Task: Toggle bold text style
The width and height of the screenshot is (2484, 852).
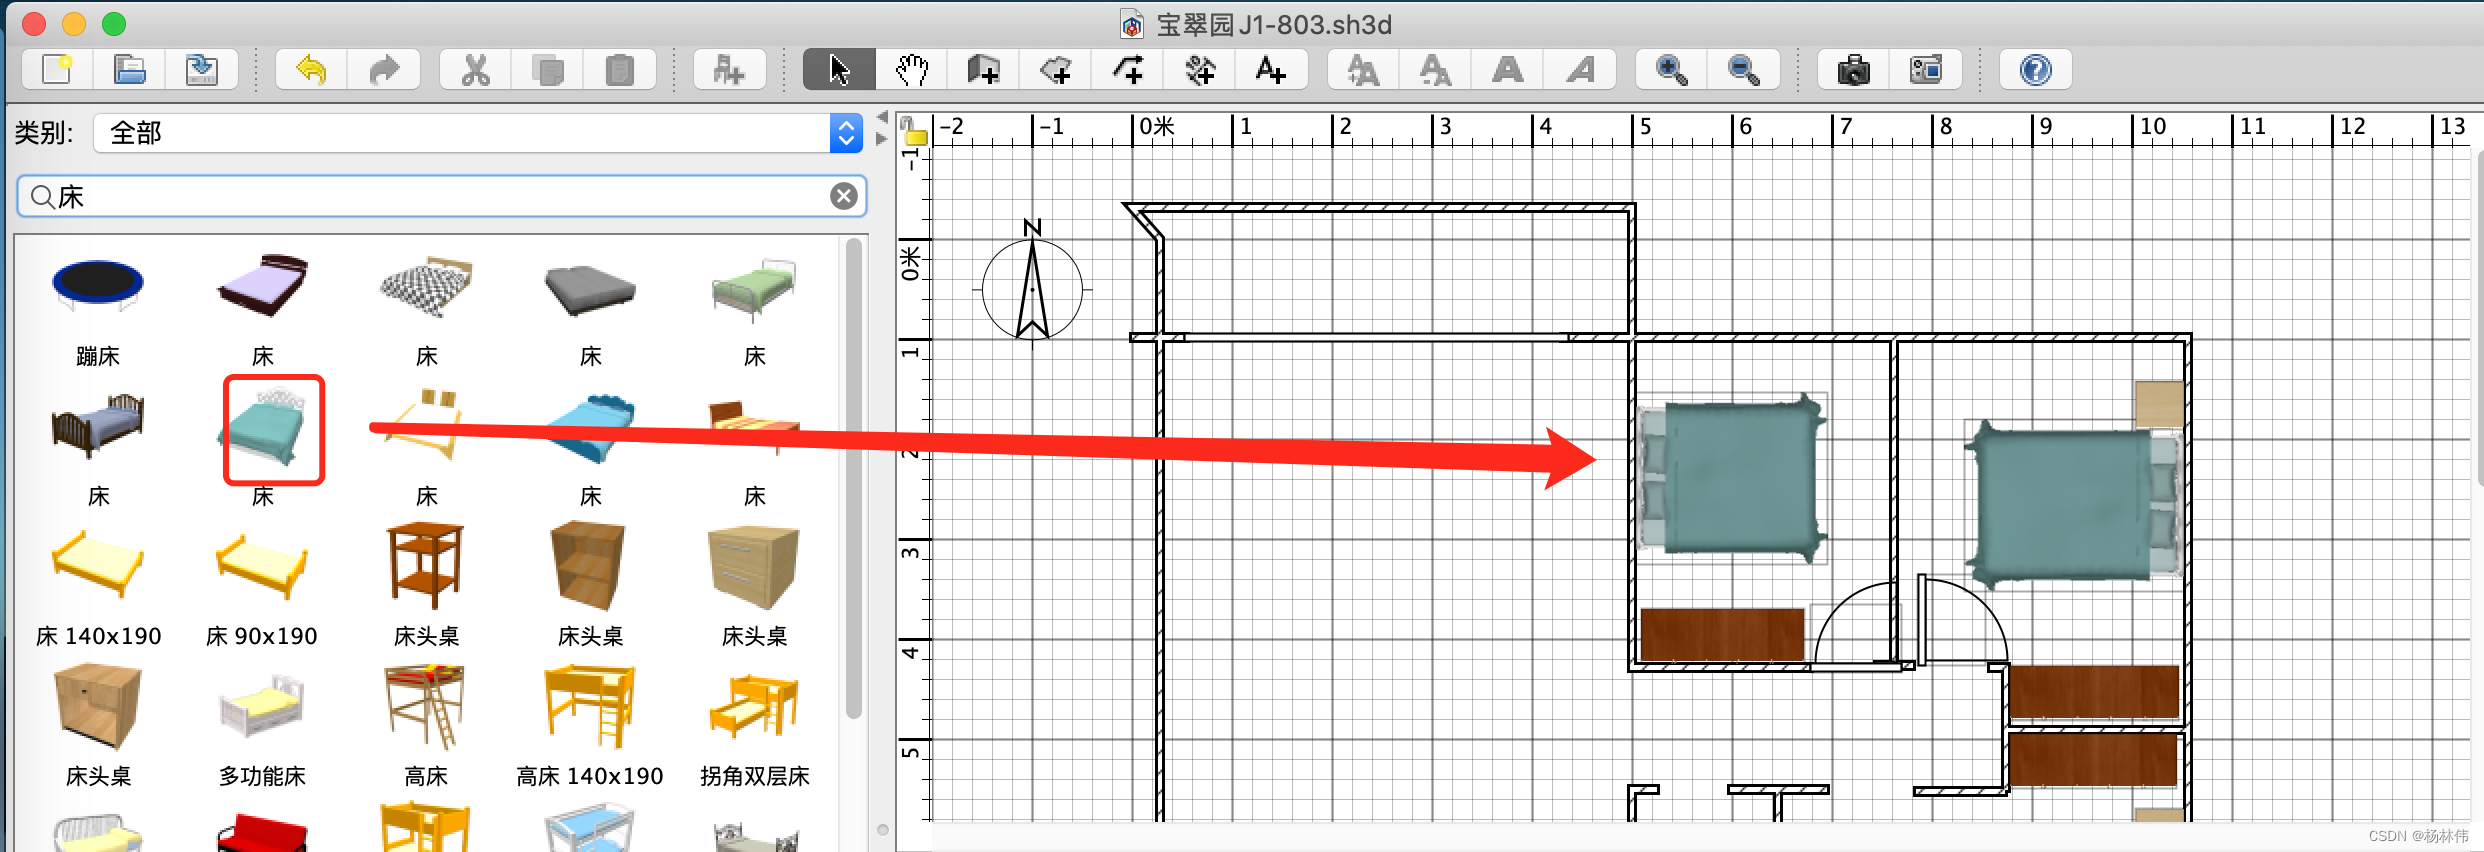Action: [x=1508, y=70]
